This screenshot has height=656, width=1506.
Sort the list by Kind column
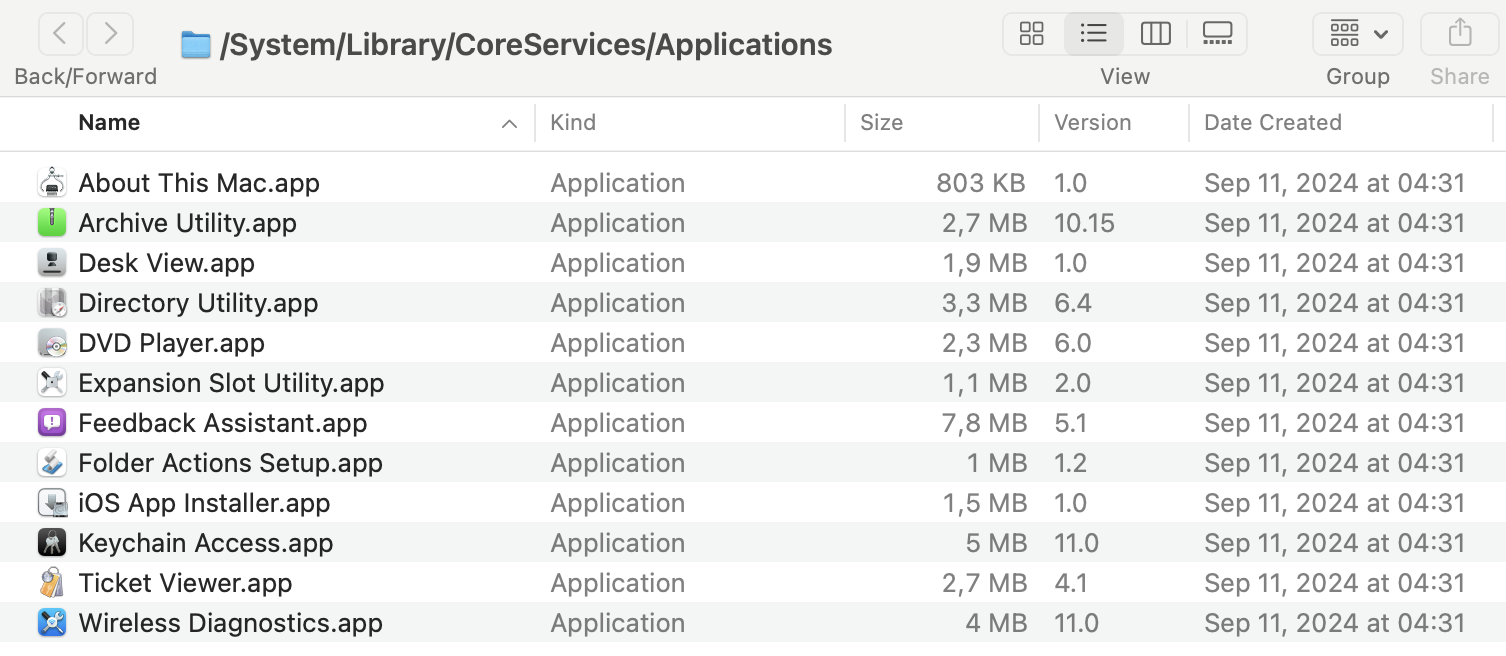pyautogui.click(x=573, y=123)
